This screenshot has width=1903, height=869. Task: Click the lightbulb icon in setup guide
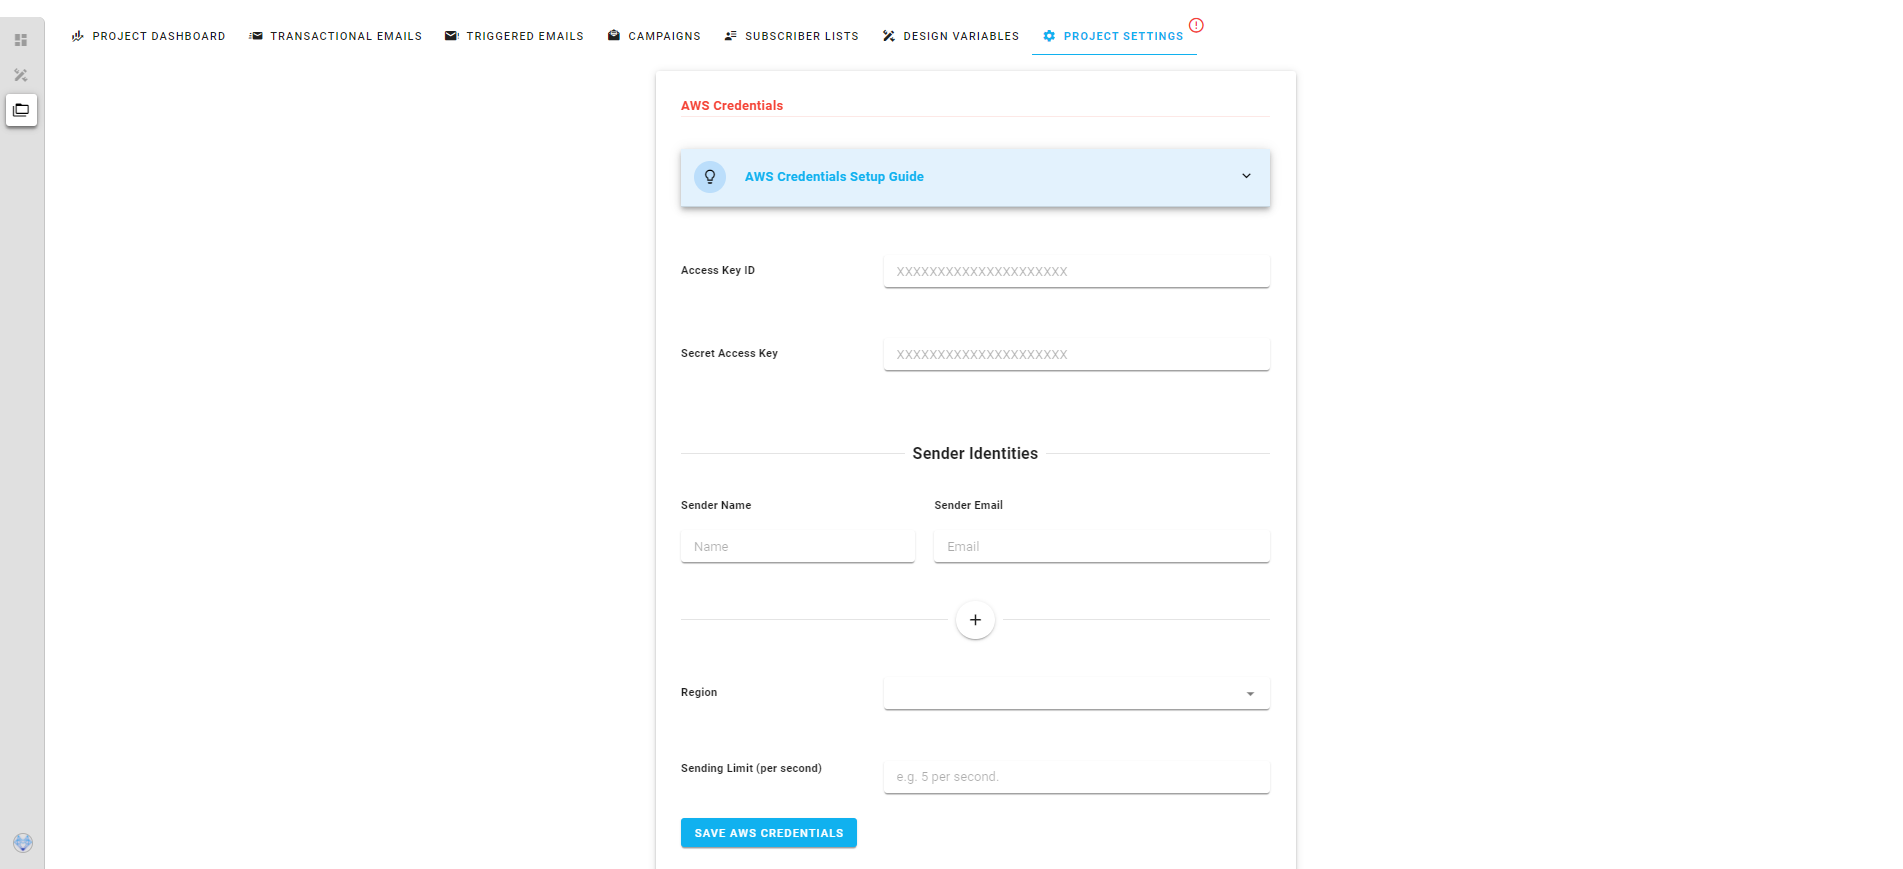tap(710, 177)
